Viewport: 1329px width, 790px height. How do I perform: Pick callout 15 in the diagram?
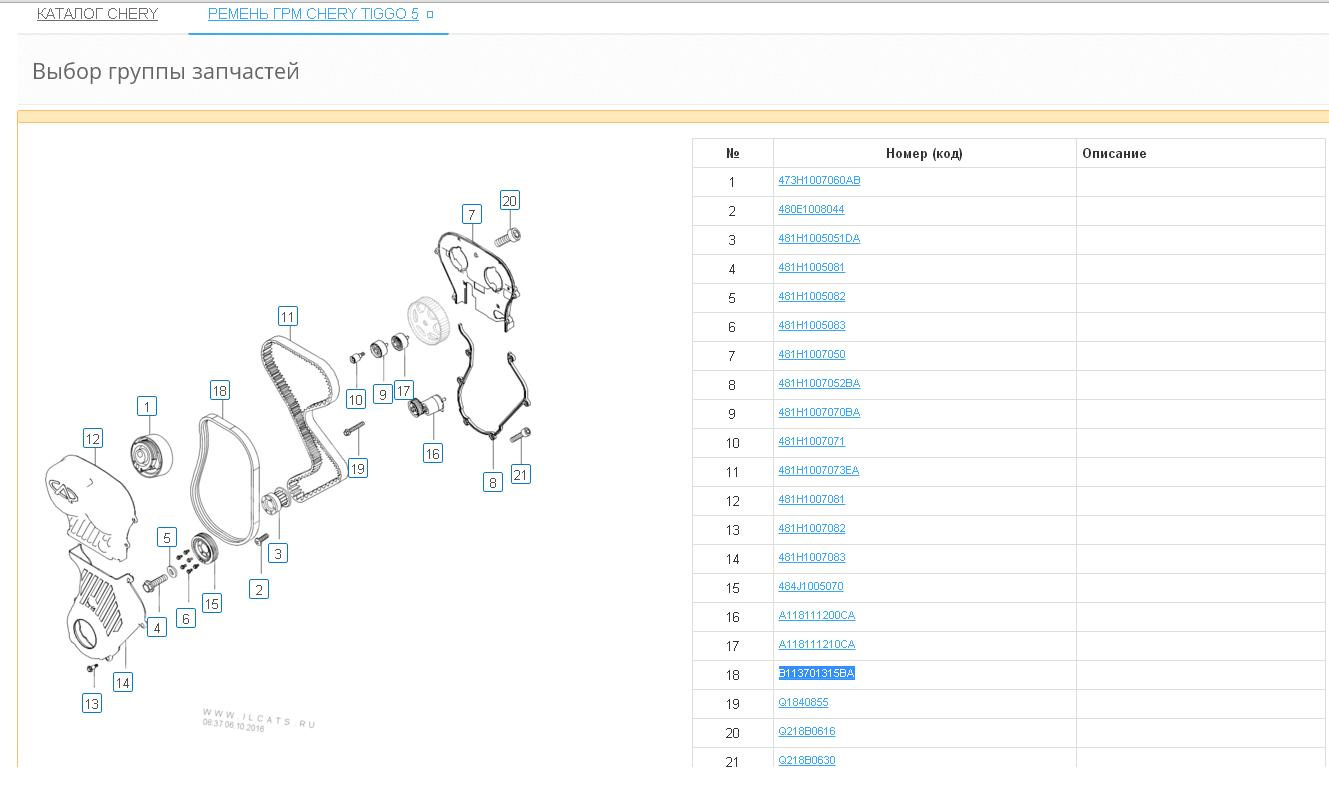(212, 603)
